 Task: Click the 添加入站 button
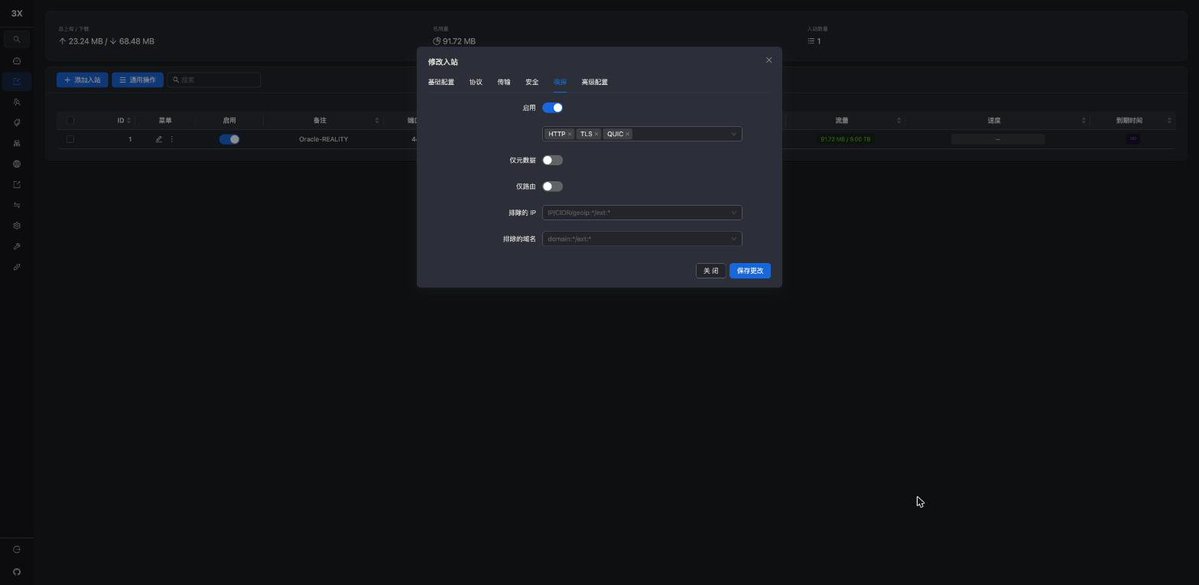83,80
